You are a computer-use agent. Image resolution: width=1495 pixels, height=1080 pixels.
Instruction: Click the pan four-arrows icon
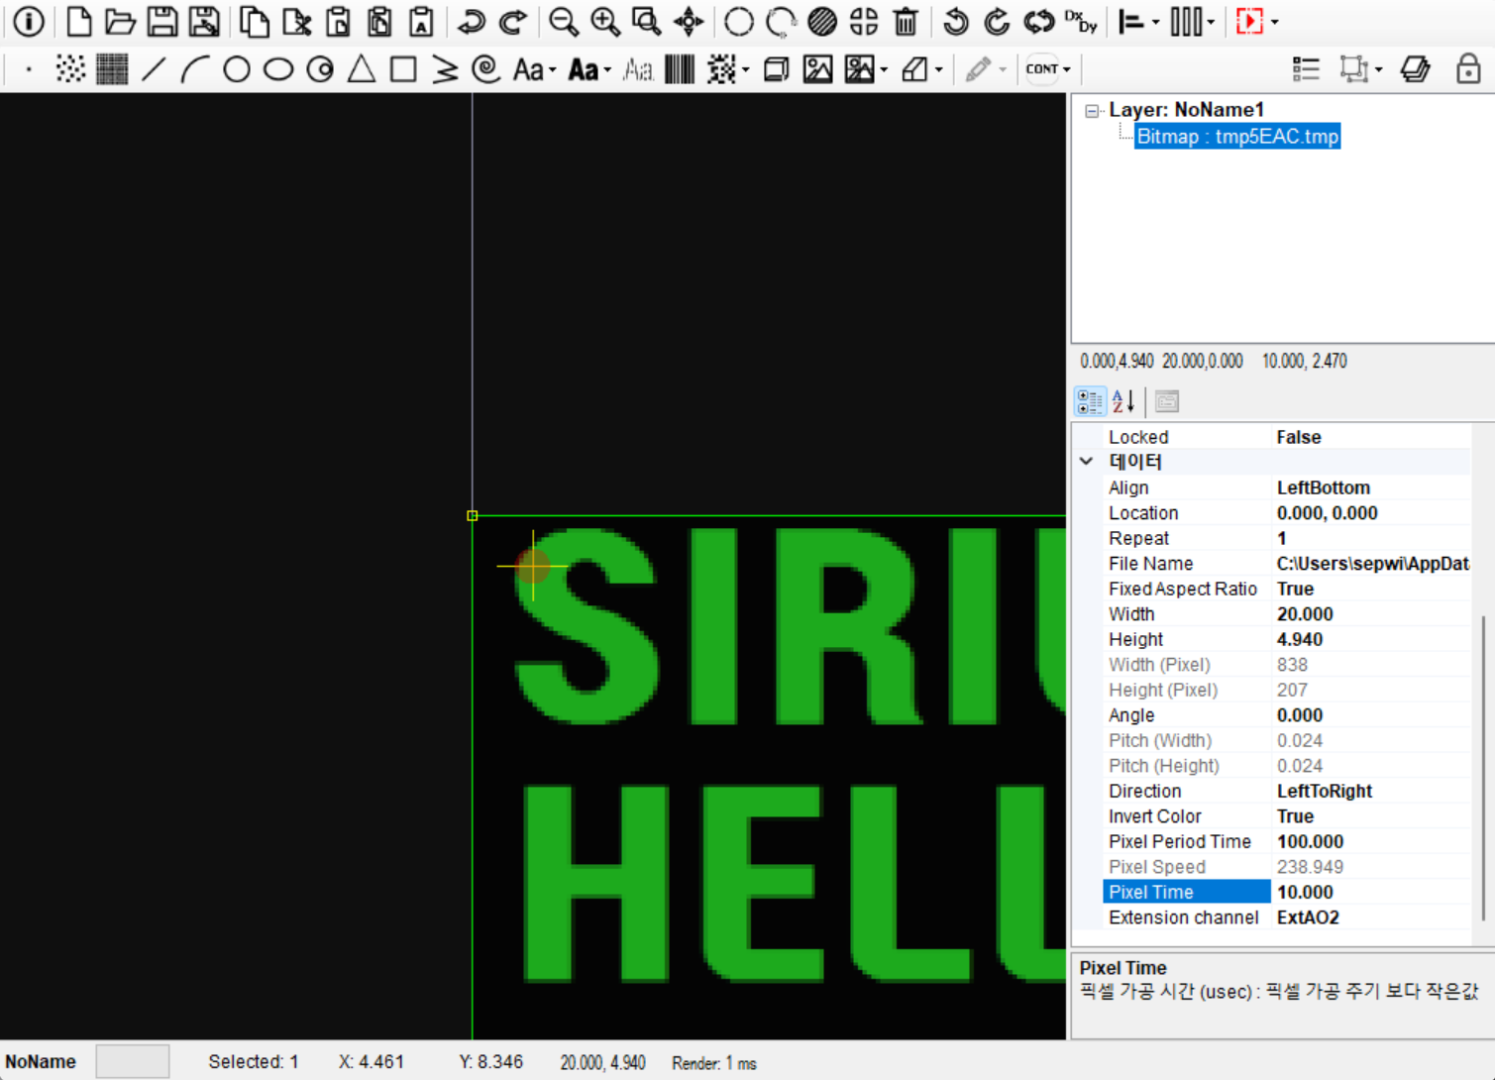(688, 21)
